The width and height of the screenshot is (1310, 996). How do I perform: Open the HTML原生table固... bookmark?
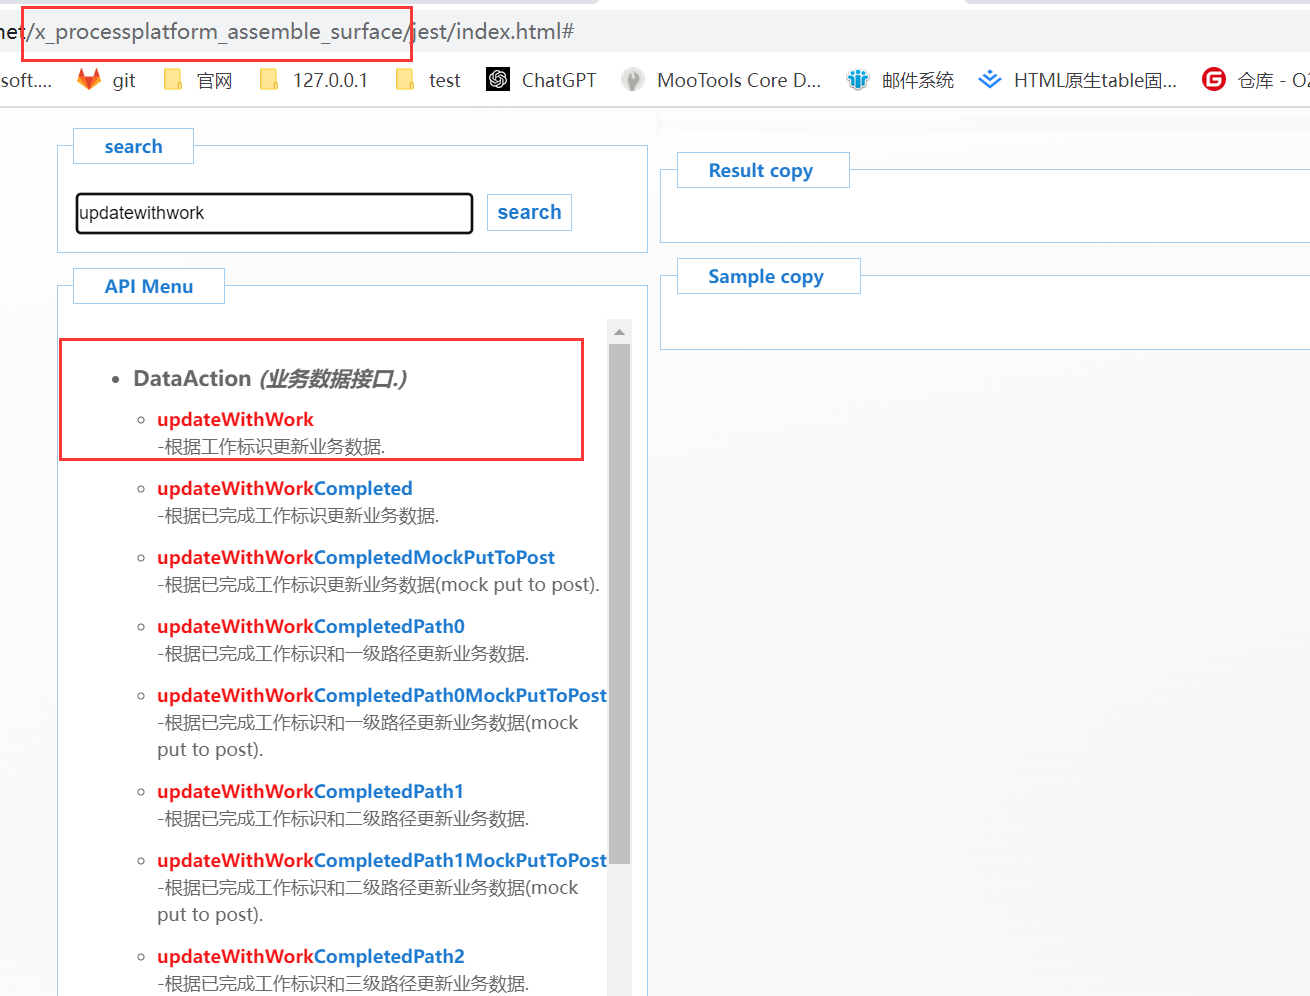click(x=1077, y=80)
